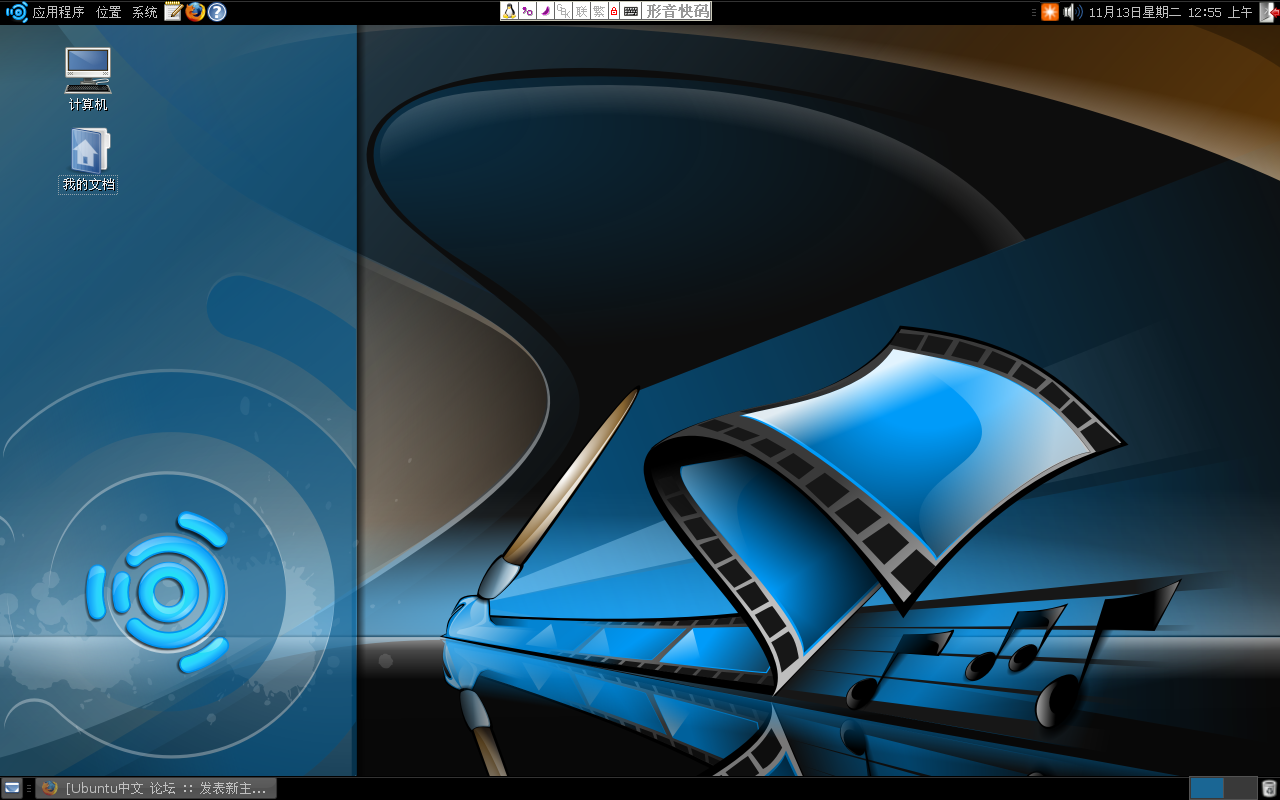
Task: Open the help question-mark launcher
Action: pyautogui.click(x=217, y=12)
